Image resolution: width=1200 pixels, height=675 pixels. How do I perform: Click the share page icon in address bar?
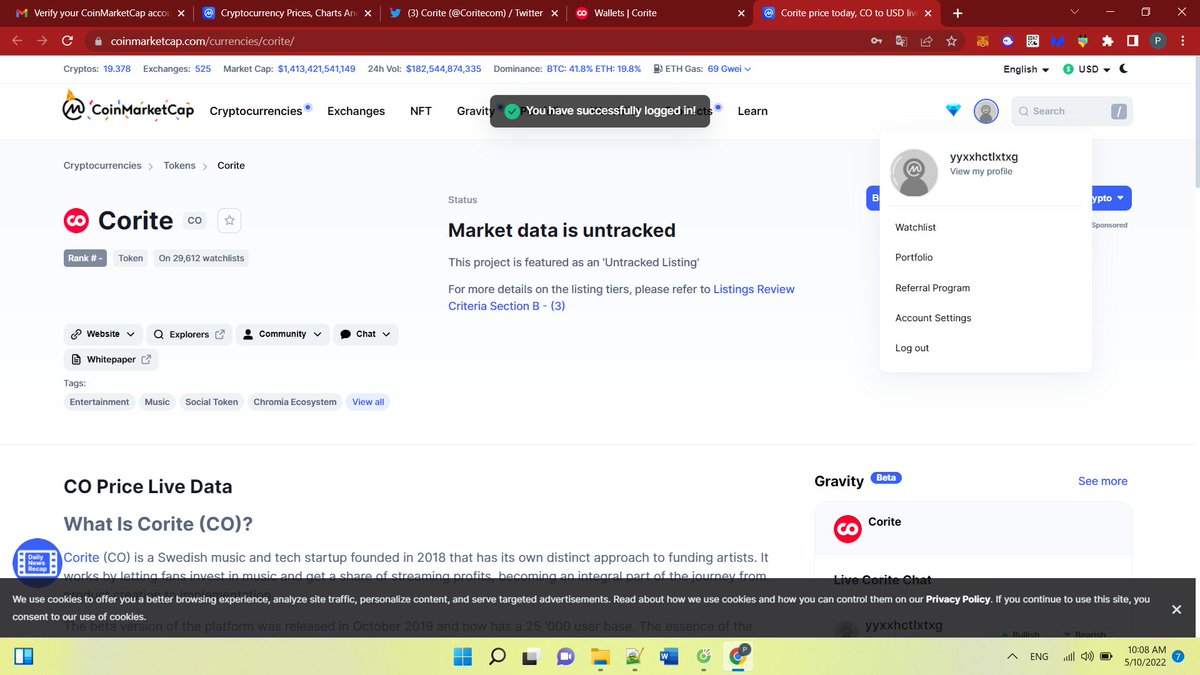927,41
